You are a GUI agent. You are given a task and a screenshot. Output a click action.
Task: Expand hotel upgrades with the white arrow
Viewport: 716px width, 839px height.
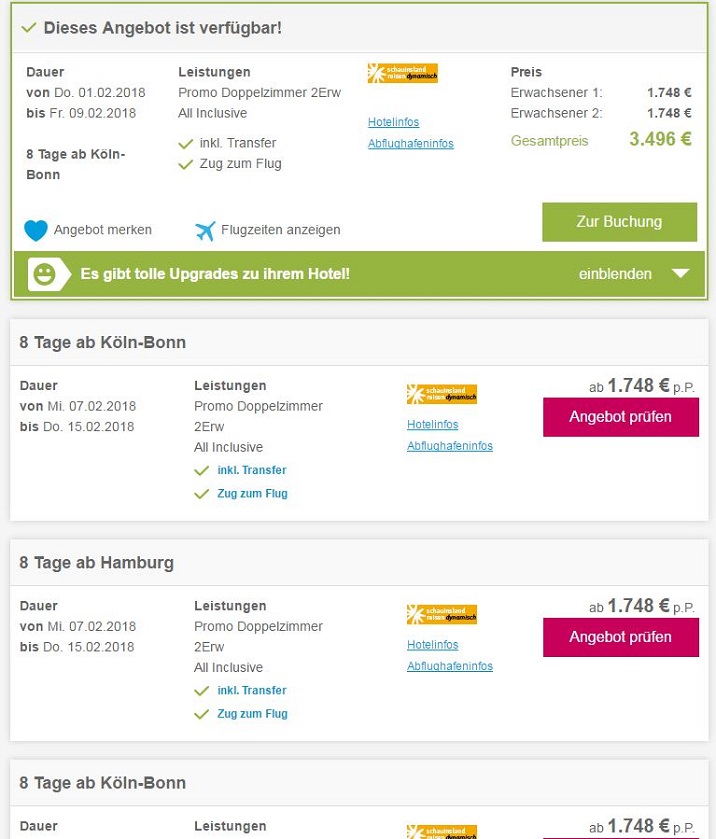[680, 274]
